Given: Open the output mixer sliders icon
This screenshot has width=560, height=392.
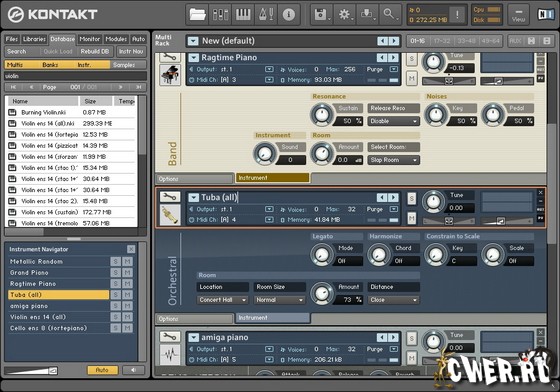Looking at the screenshot, I should [x=220, y=15].
